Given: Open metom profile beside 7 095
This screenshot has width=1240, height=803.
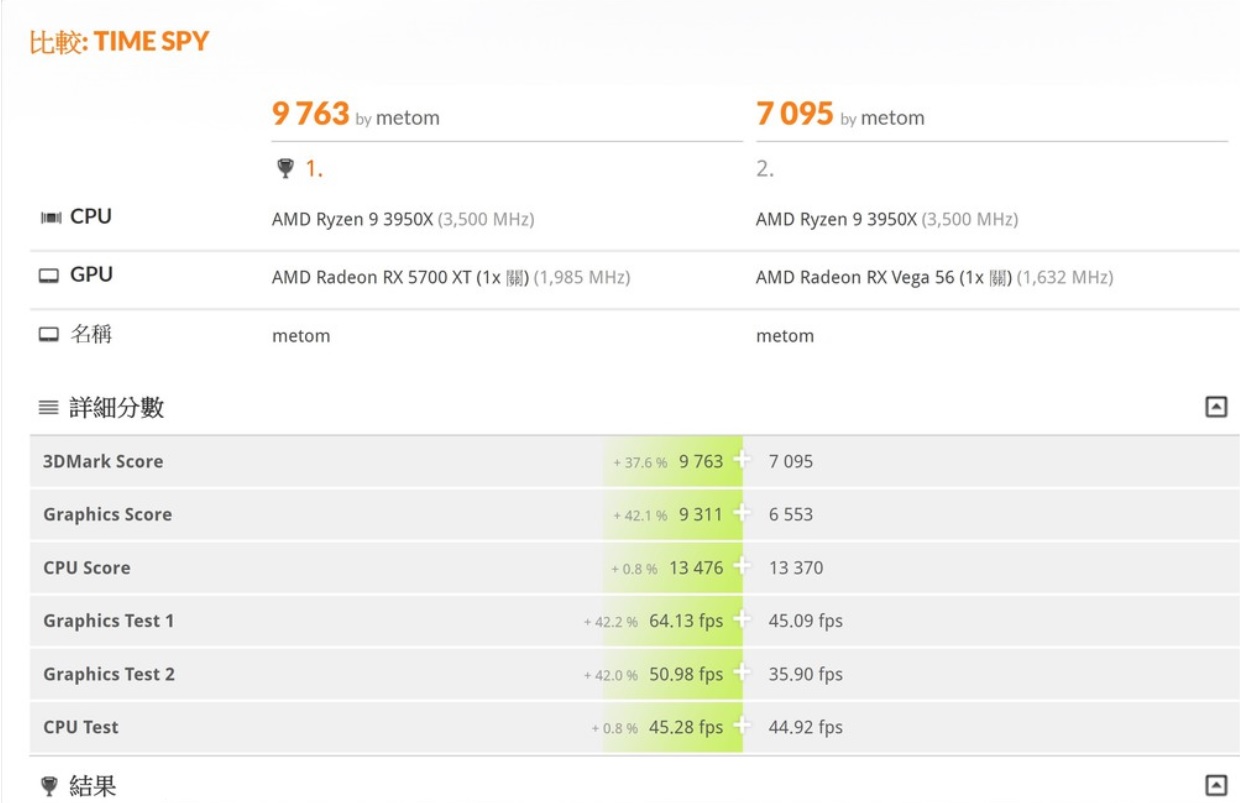Looking at the screenshot, I should tap(893, 118).
